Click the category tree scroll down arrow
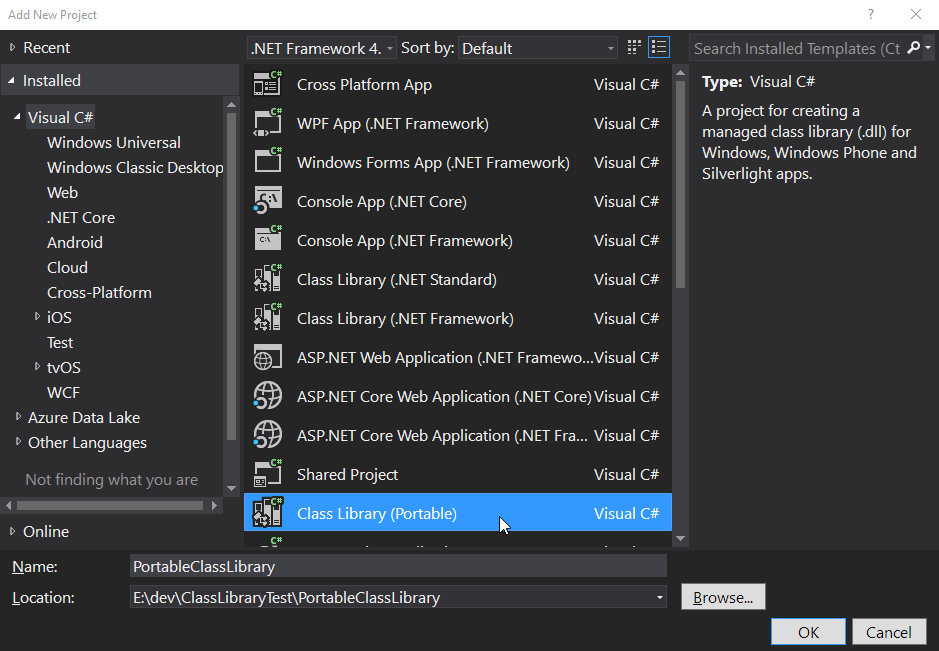The image size is (939, 651). tap(231, 489)
